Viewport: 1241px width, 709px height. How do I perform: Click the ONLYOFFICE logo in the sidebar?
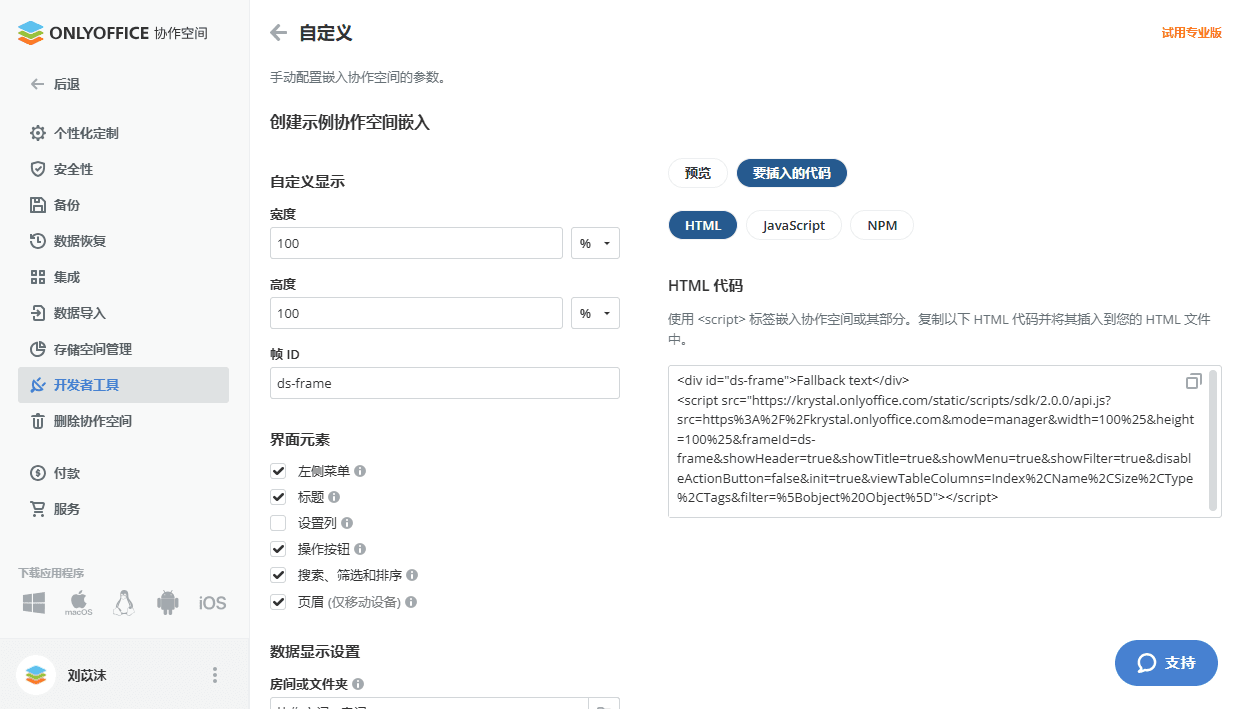[x=113, y=33]
